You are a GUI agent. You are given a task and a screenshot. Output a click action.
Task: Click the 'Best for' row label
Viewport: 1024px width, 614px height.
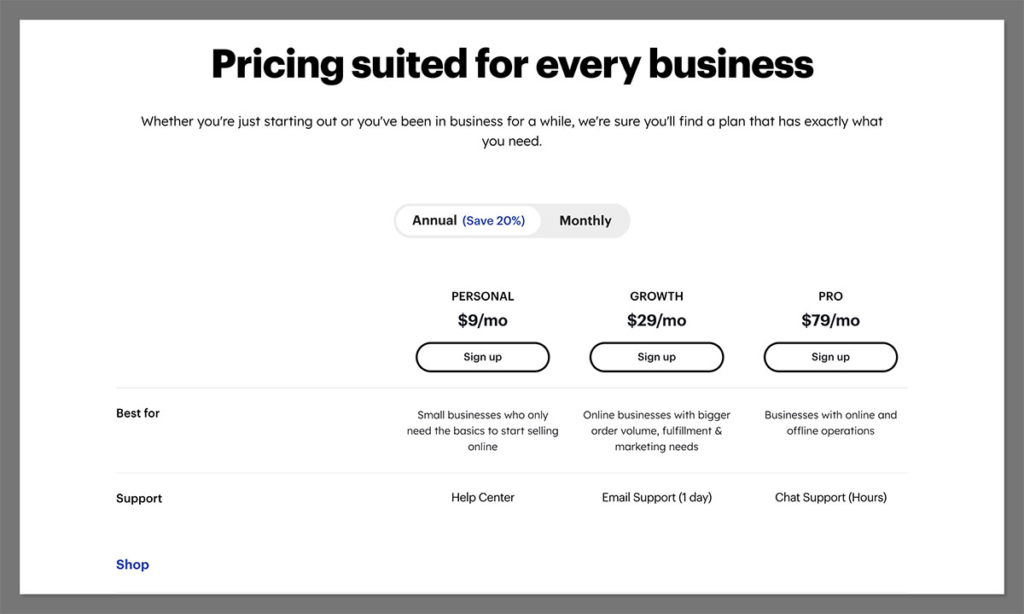(137, 413)
